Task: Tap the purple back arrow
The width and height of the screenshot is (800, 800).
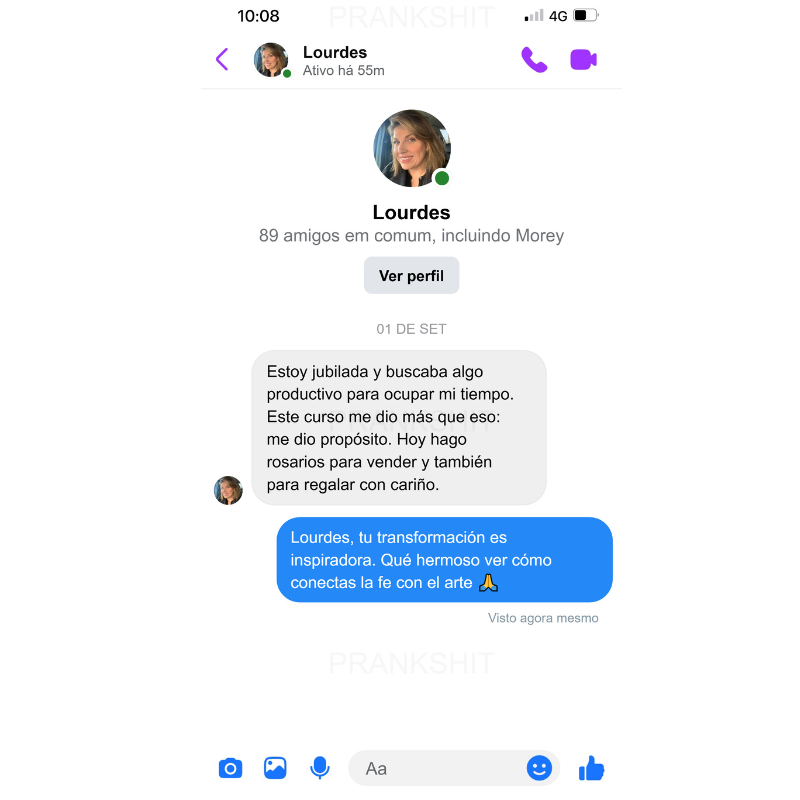Action: (x=222, y=60)
